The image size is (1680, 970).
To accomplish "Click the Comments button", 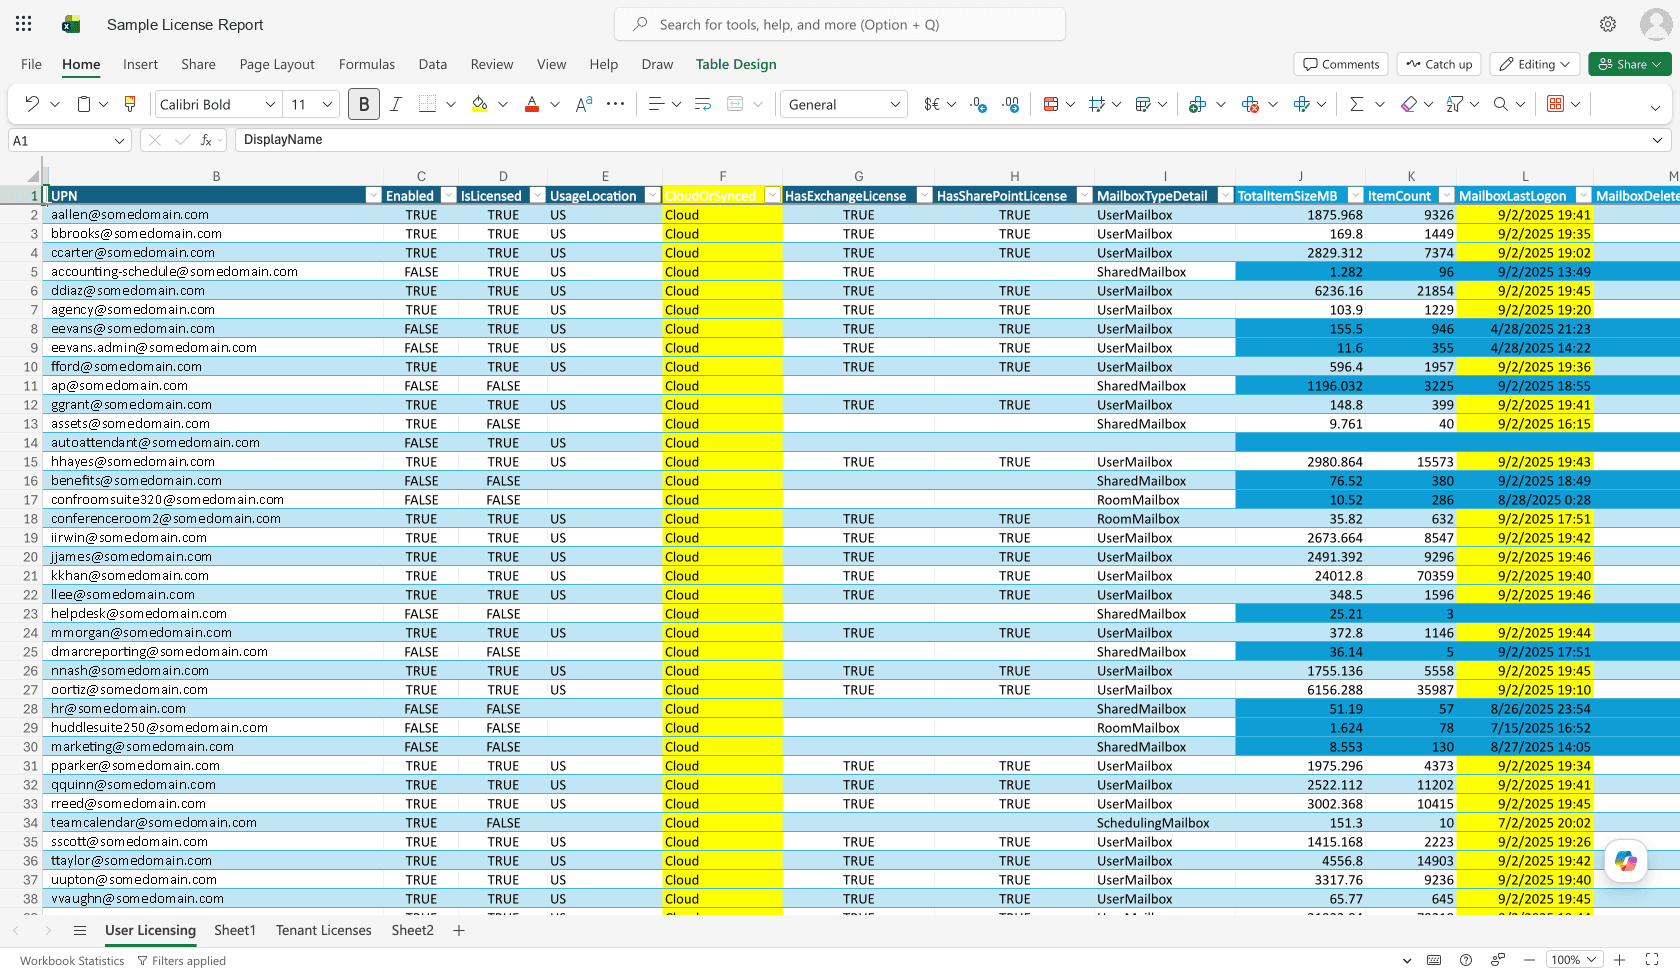I will tap(1341, 64).
